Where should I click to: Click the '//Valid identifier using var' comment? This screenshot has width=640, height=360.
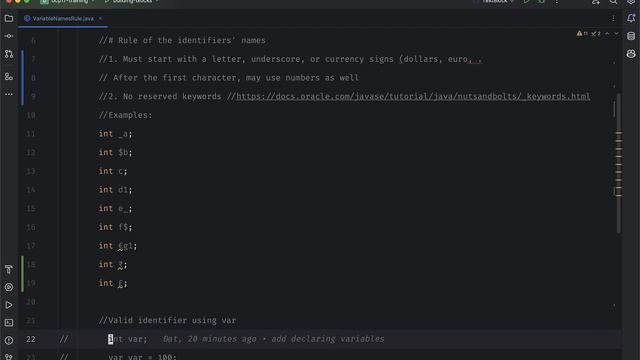point(167,320)
